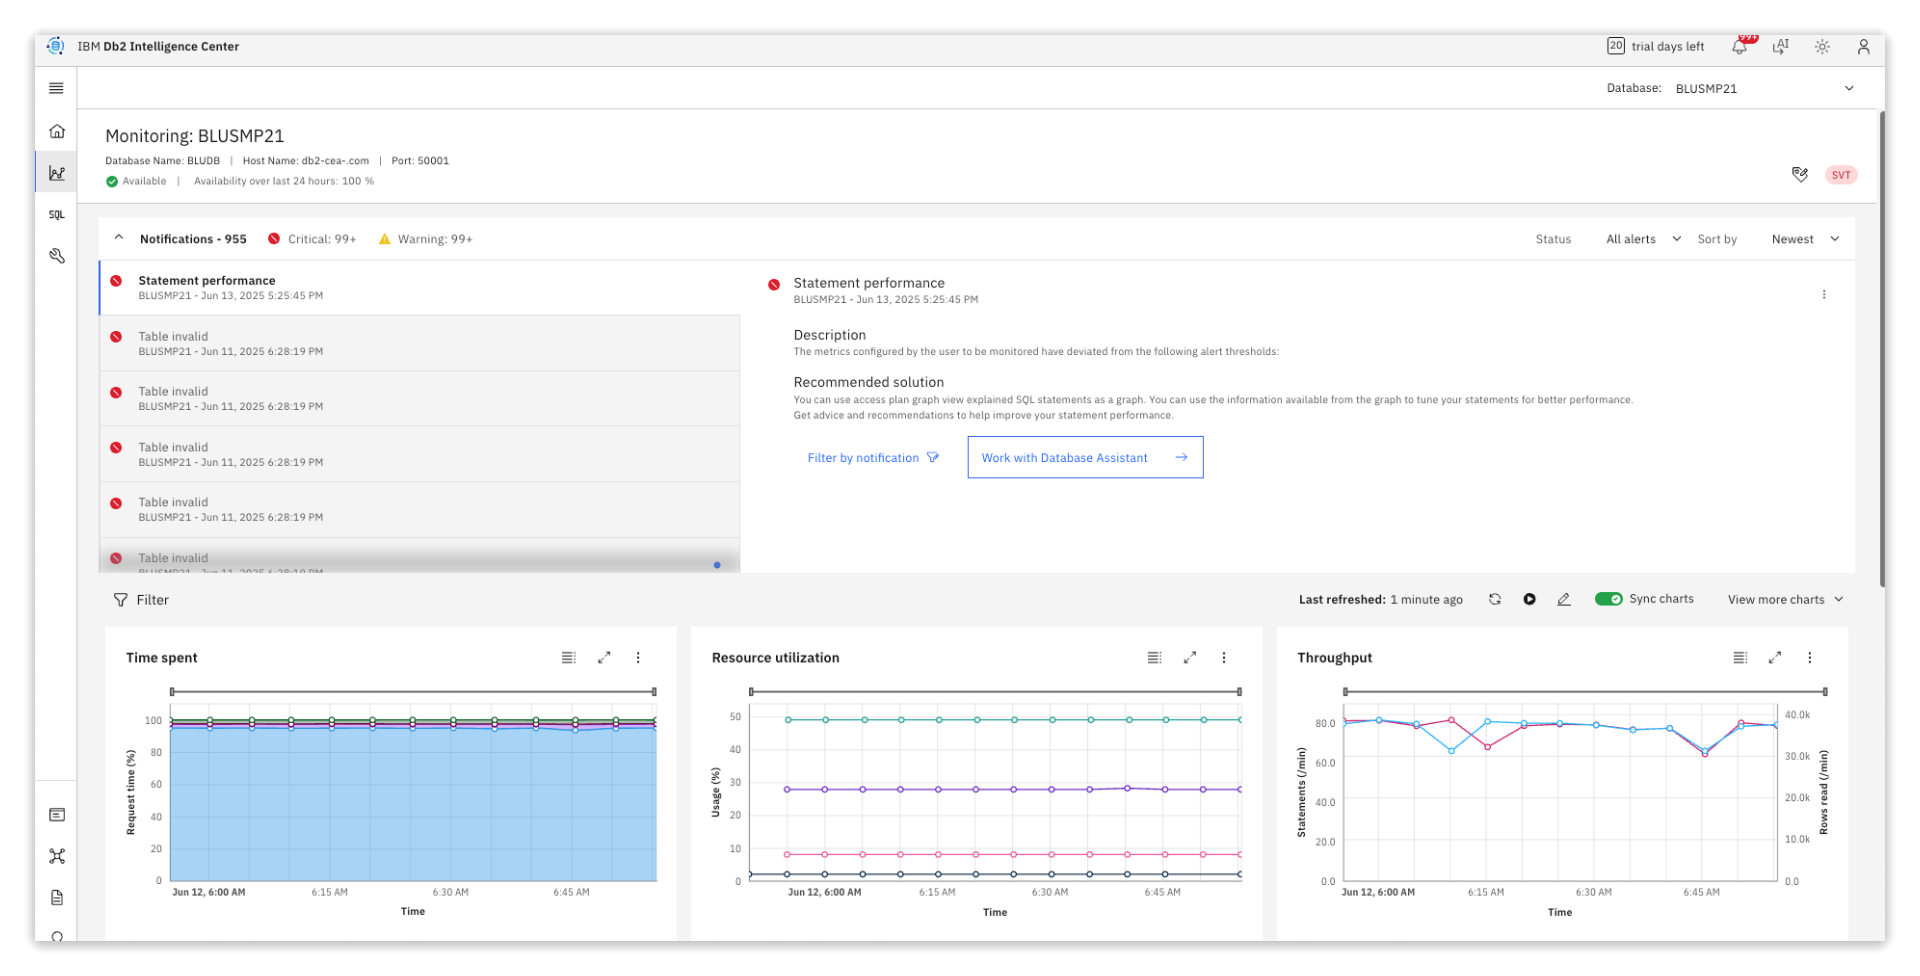Refresh the charts data
This screenshot has height=976, width=1920.
(1495, 599)
